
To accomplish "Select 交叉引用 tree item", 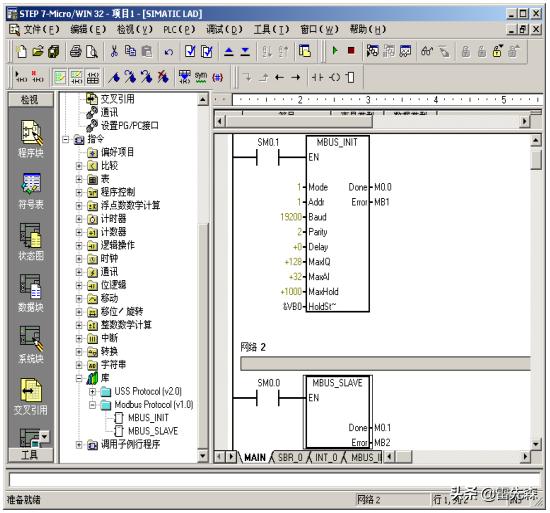I will point(118,99).
